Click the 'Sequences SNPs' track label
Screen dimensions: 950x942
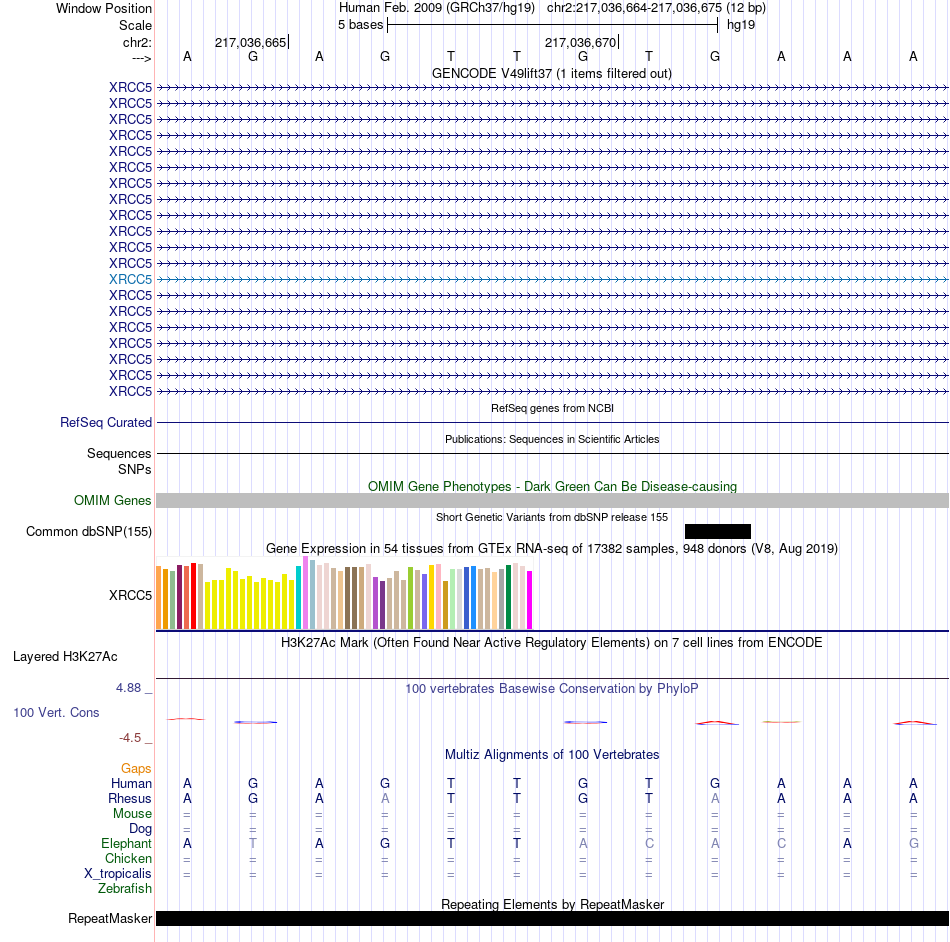[x=119, y=461]
